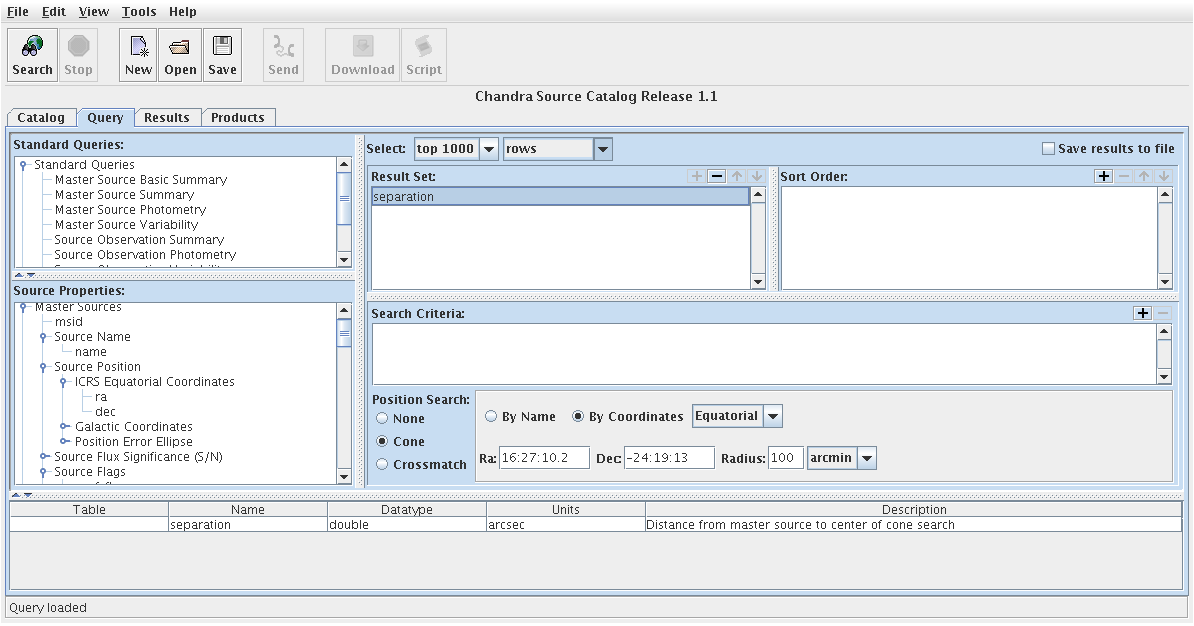Viewport: 1194px width, 626px height.
Task: Click the Datatype column header
Action: tap(407, 509)
